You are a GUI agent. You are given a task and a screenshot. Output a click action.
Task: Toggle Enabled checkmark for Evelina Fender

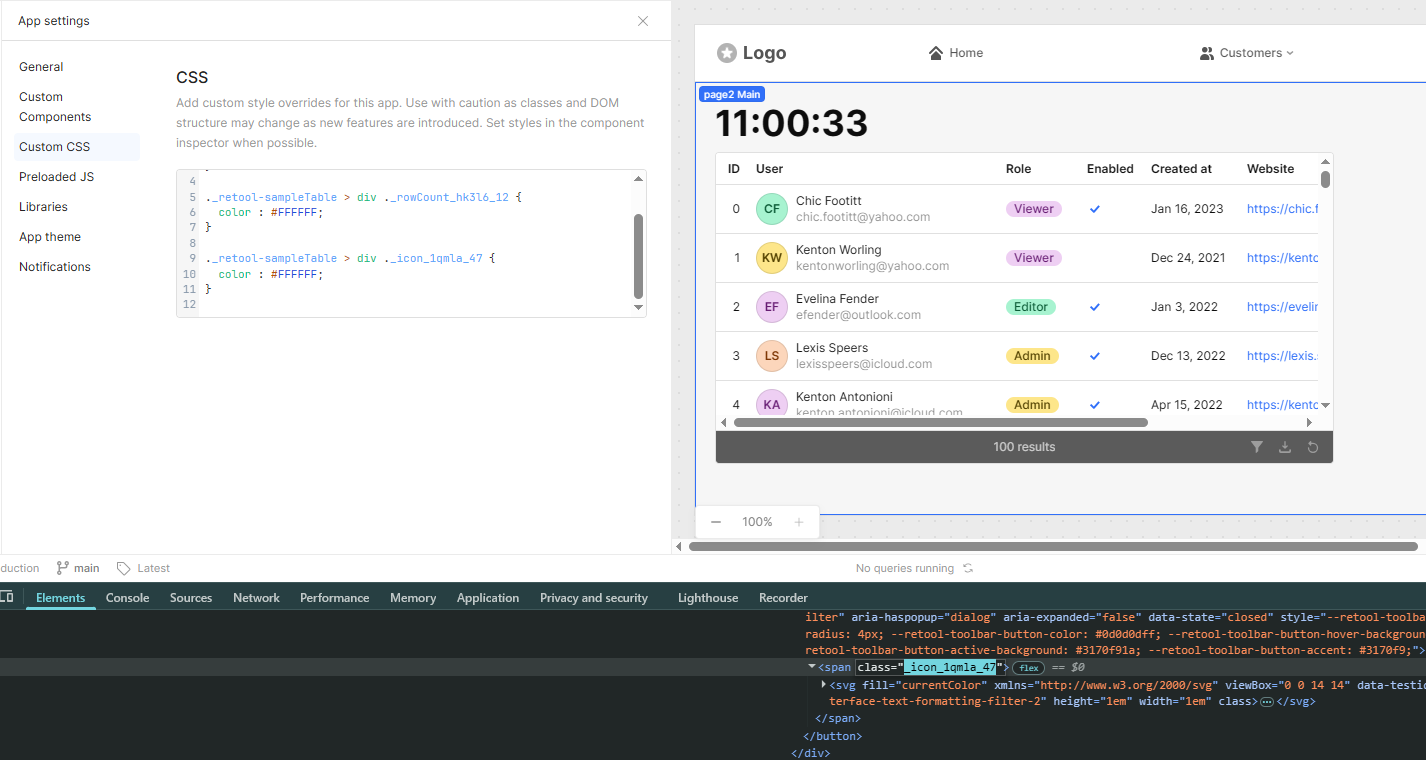[x=1095, y=307]
